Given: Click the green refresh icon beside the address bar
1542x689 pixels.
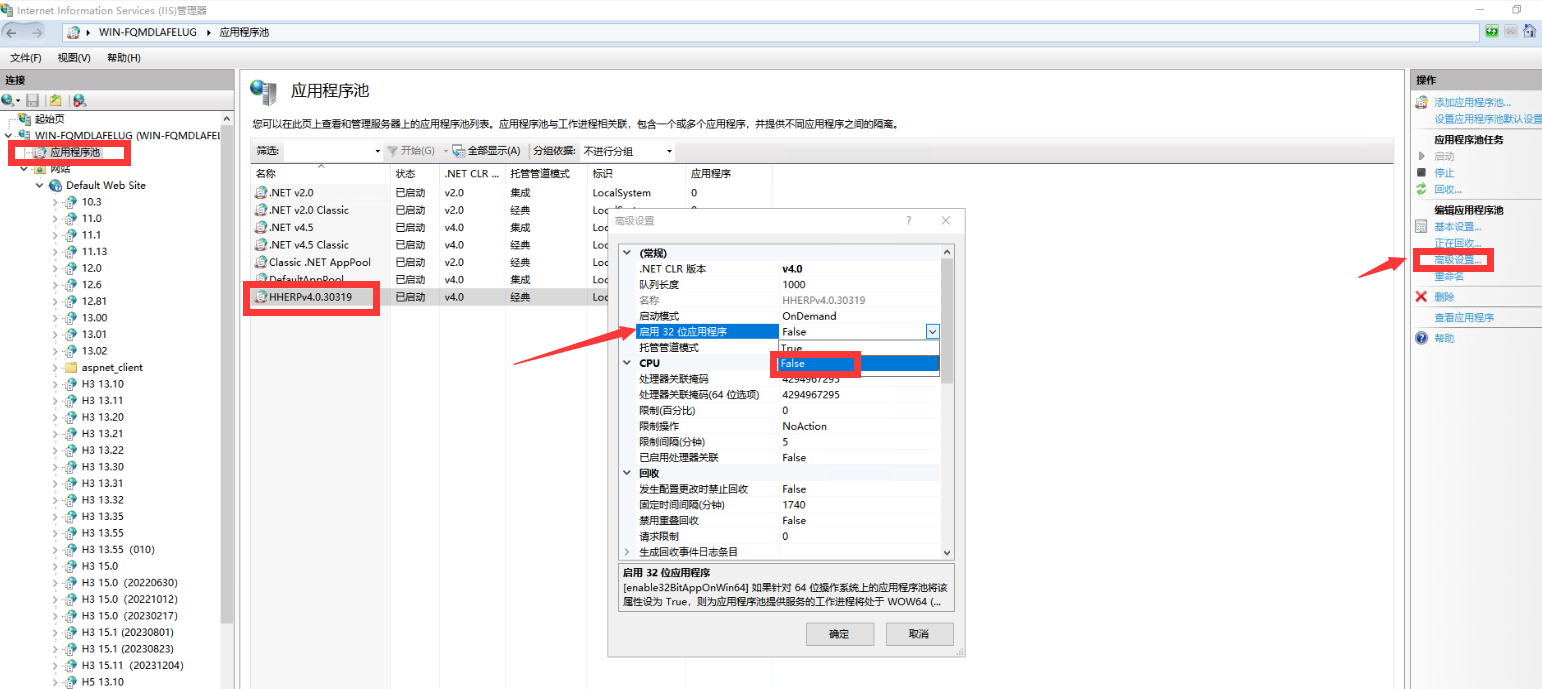Looking at the screenshot, I should coord(1492,32).
